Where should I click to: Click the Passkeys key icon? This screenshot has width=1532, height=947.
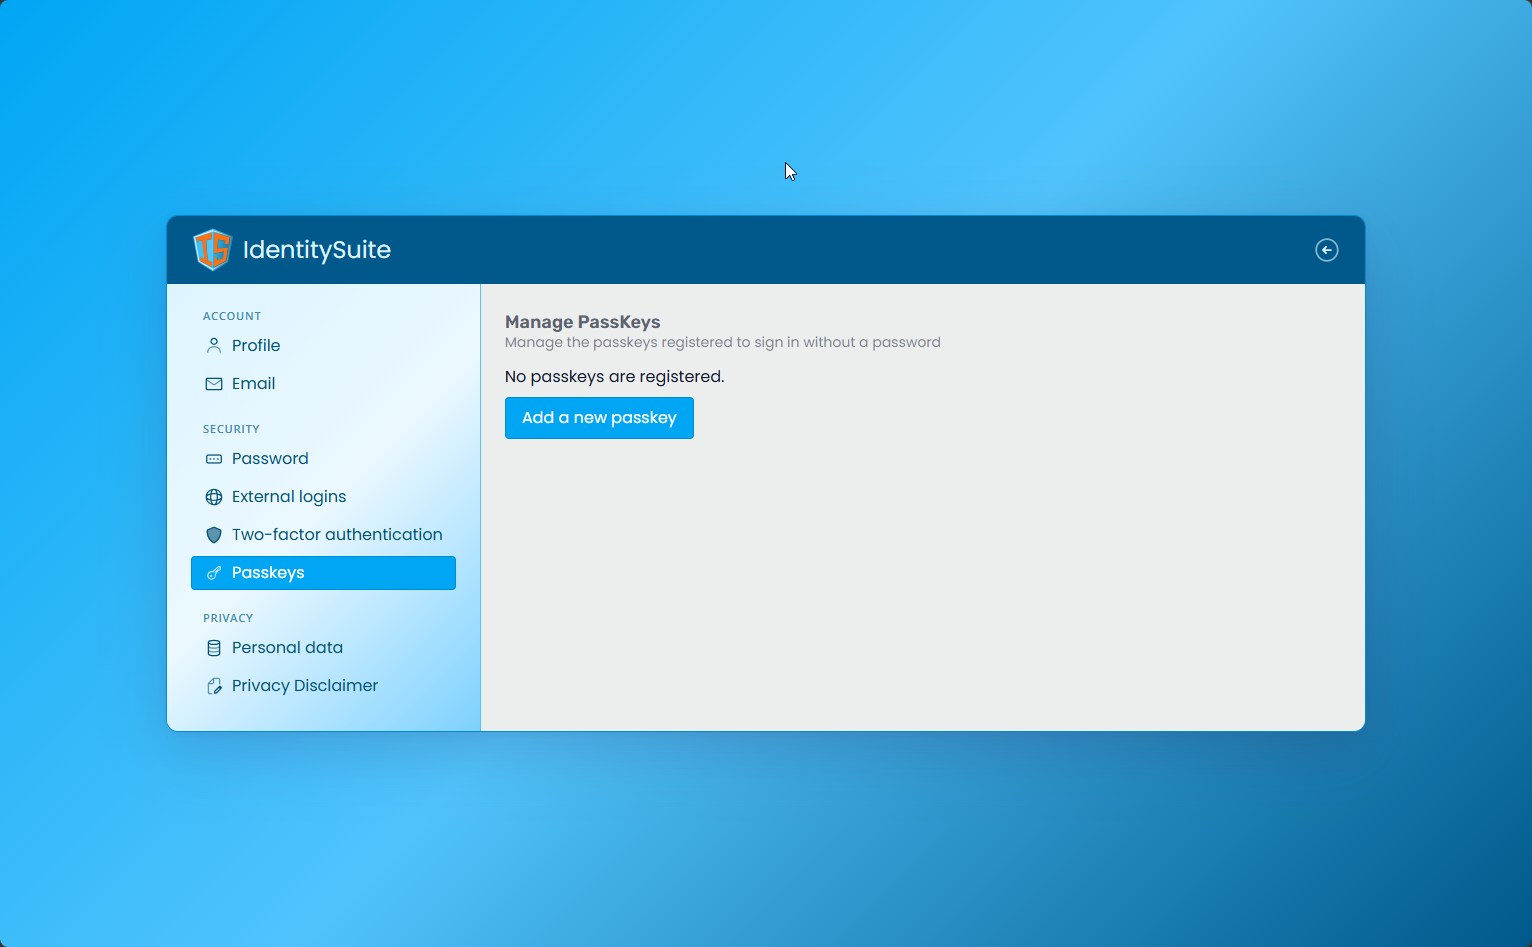point(214,573)
